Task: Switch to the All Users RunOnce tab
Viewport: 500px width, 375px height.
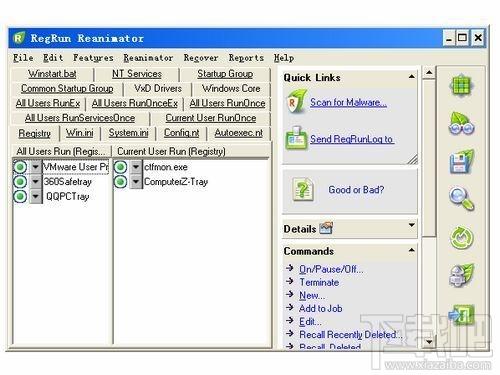Action: (227, 103)
